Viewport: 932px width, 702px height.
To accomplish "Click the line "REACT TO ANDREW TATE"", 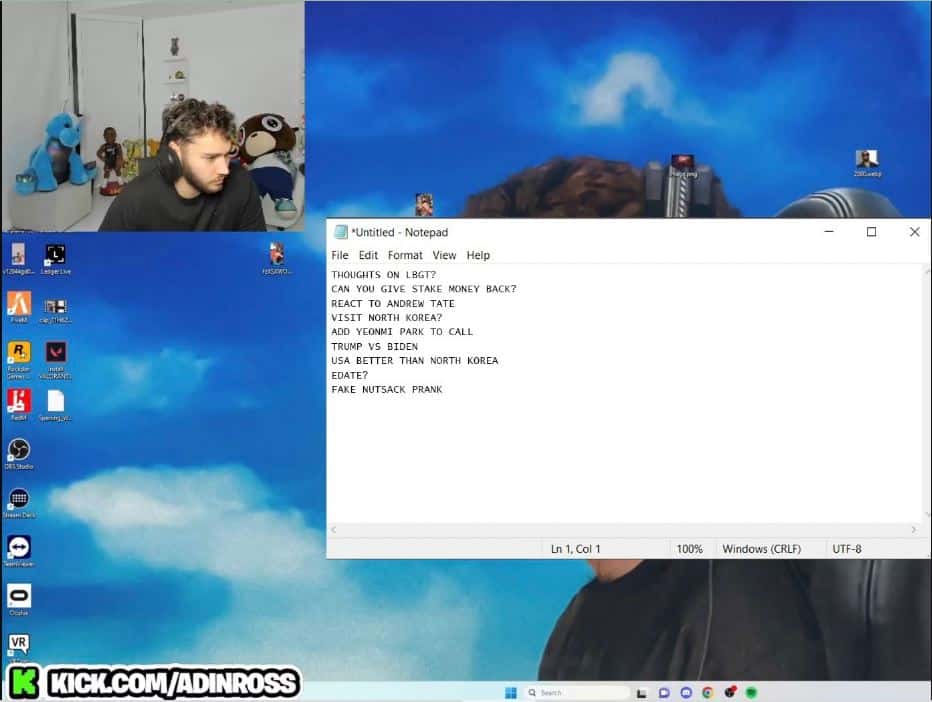I will tap(393, 303).
